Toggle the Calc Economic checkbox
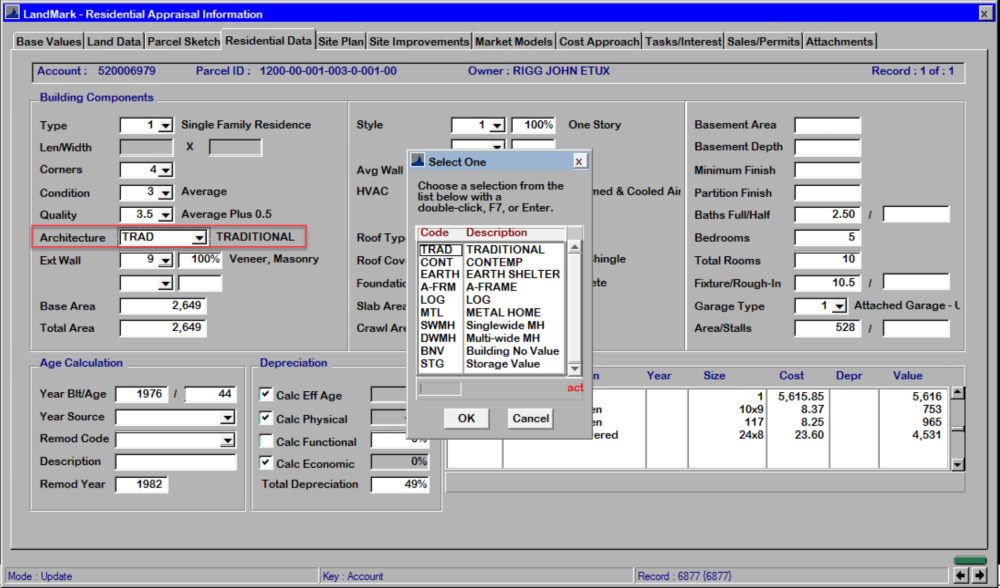The width and height of the screenshot is (1000, 588). (x=266, y=463)
